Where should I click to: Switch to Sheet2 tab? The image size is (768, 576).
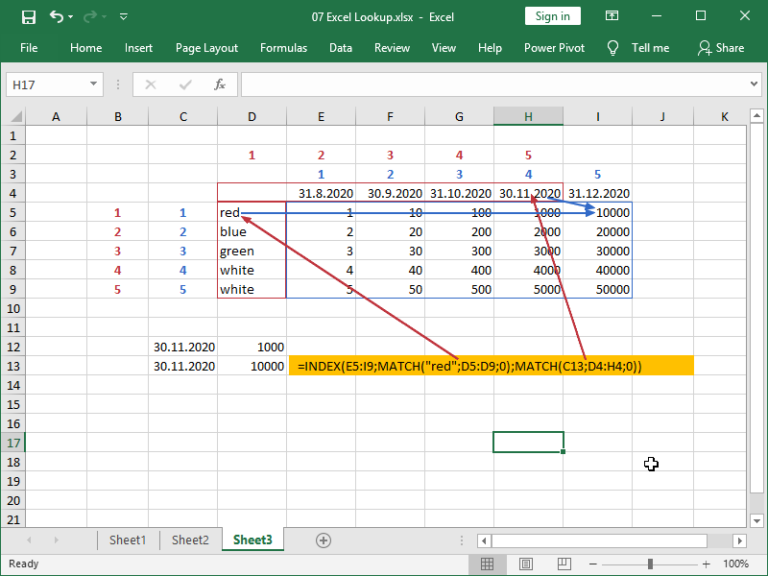(190, 540)
